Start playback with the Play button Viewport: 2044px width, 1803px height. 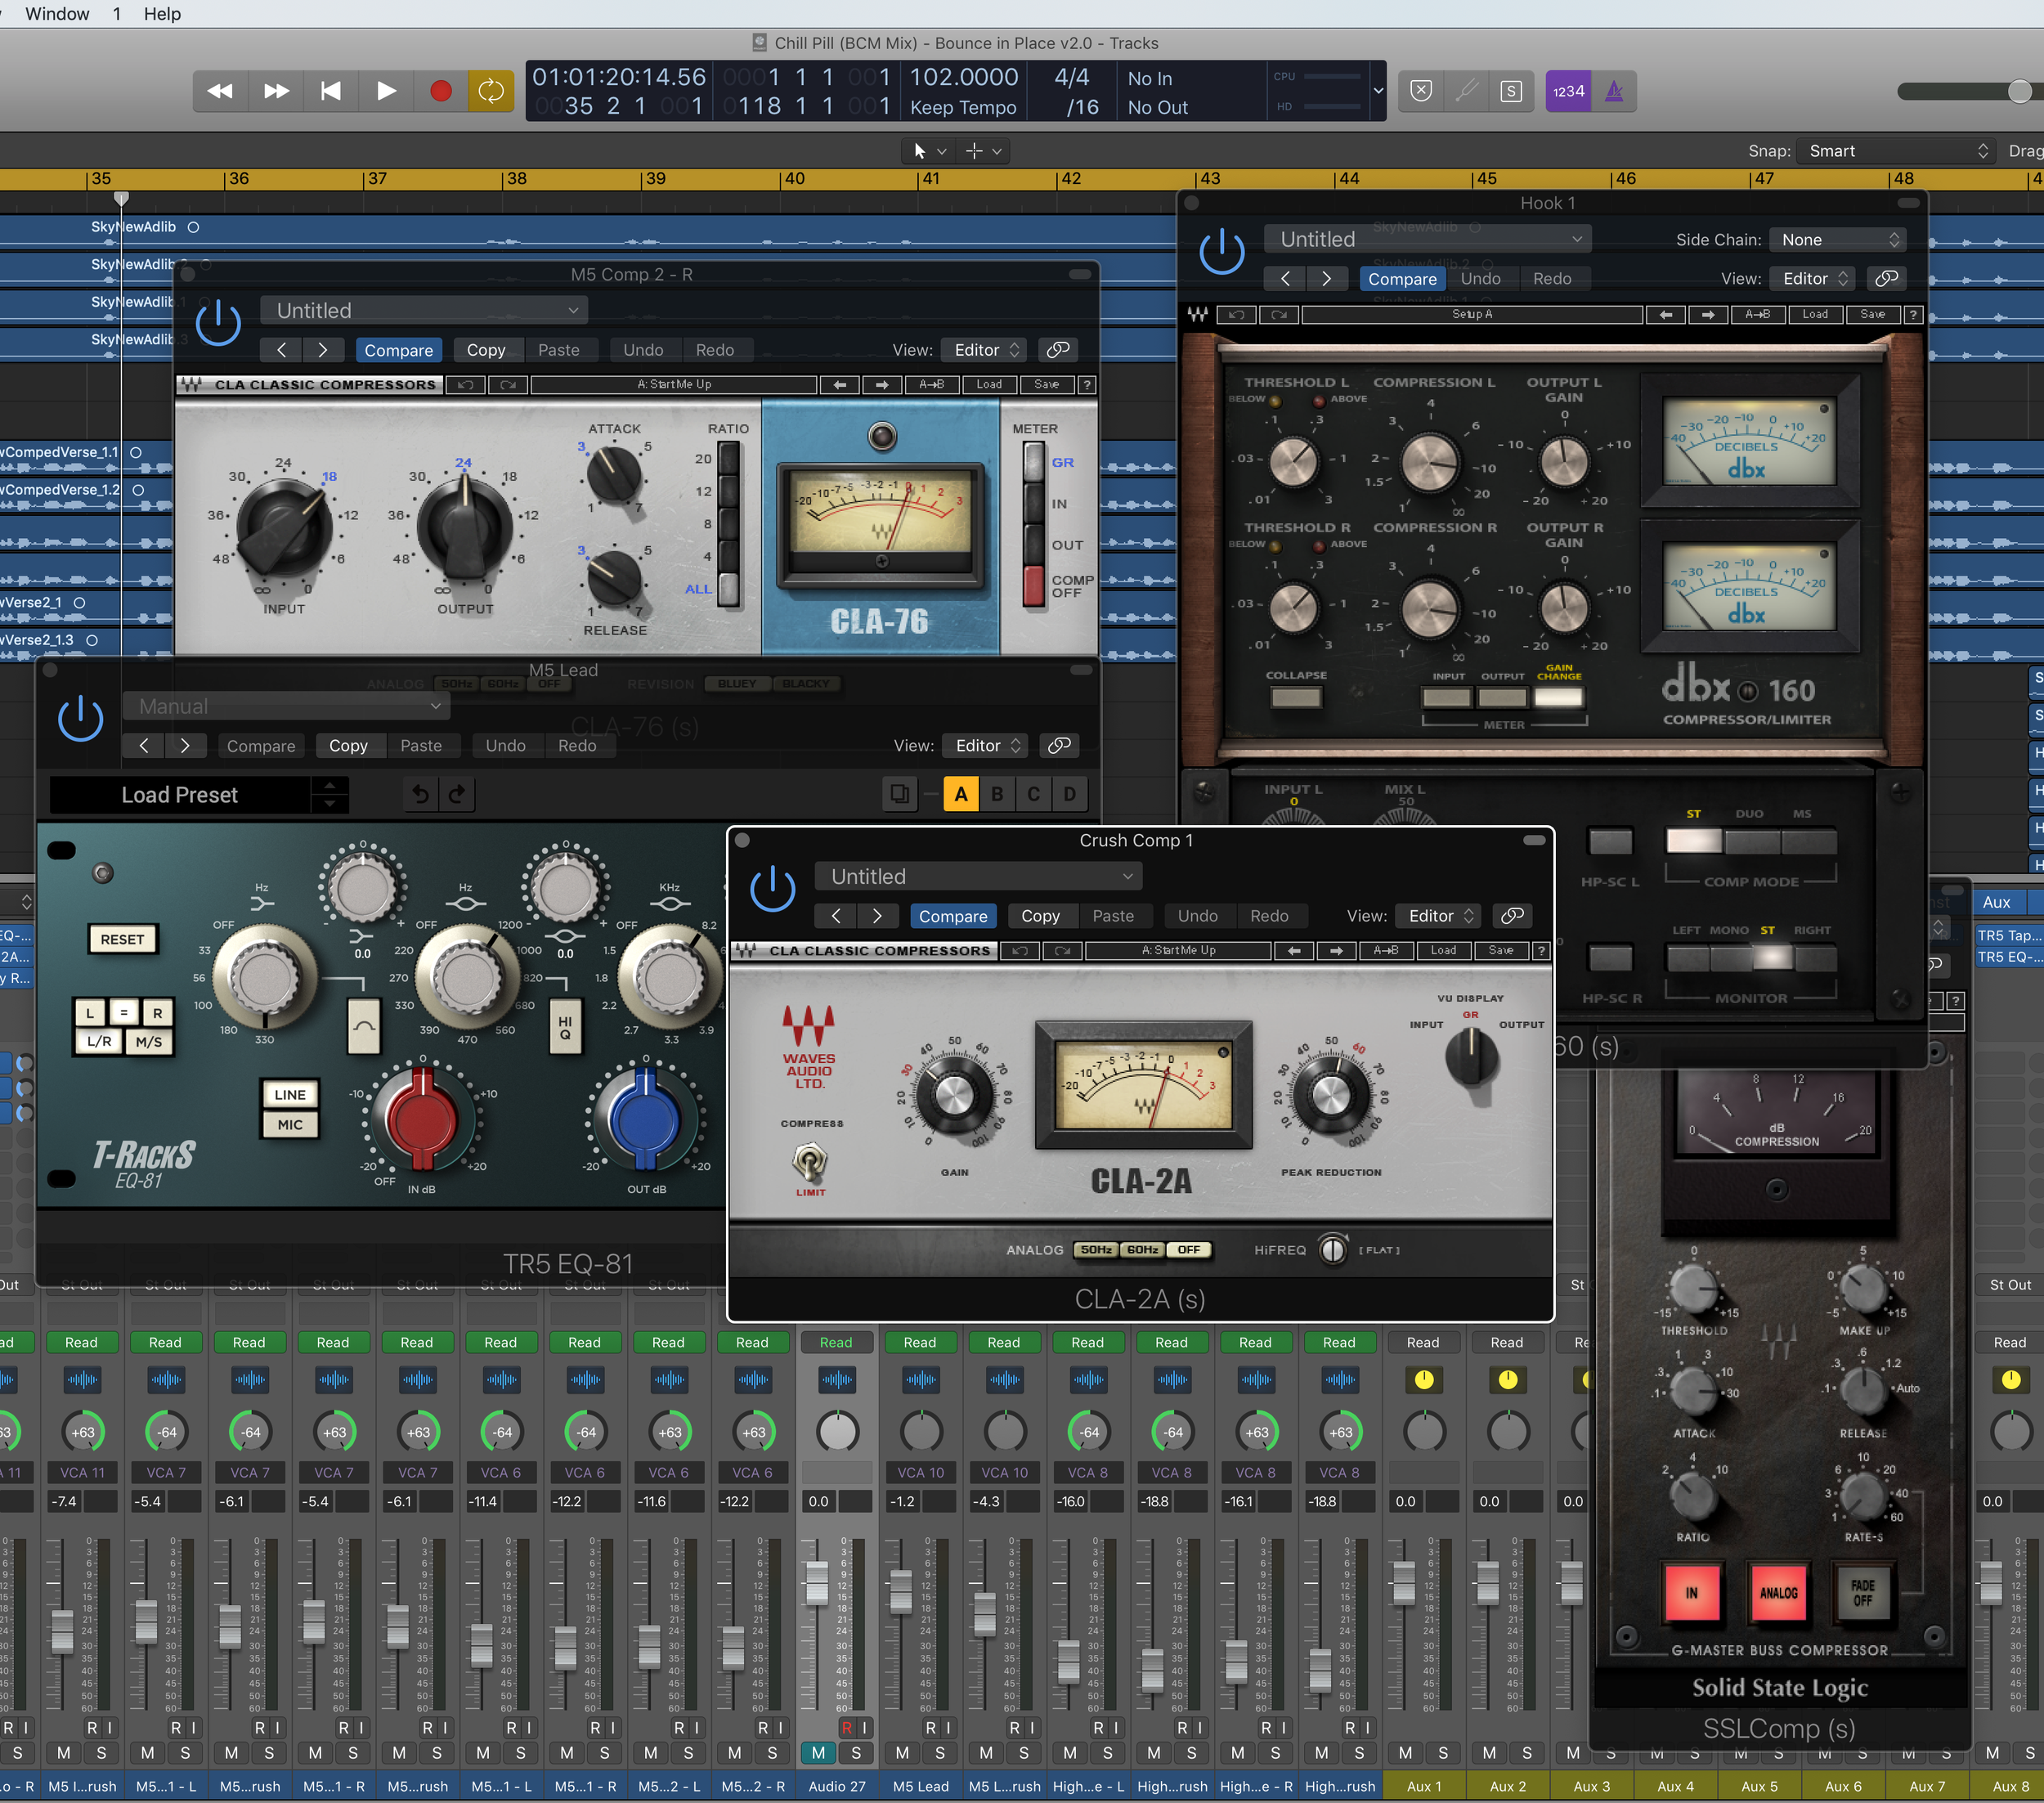386,91
